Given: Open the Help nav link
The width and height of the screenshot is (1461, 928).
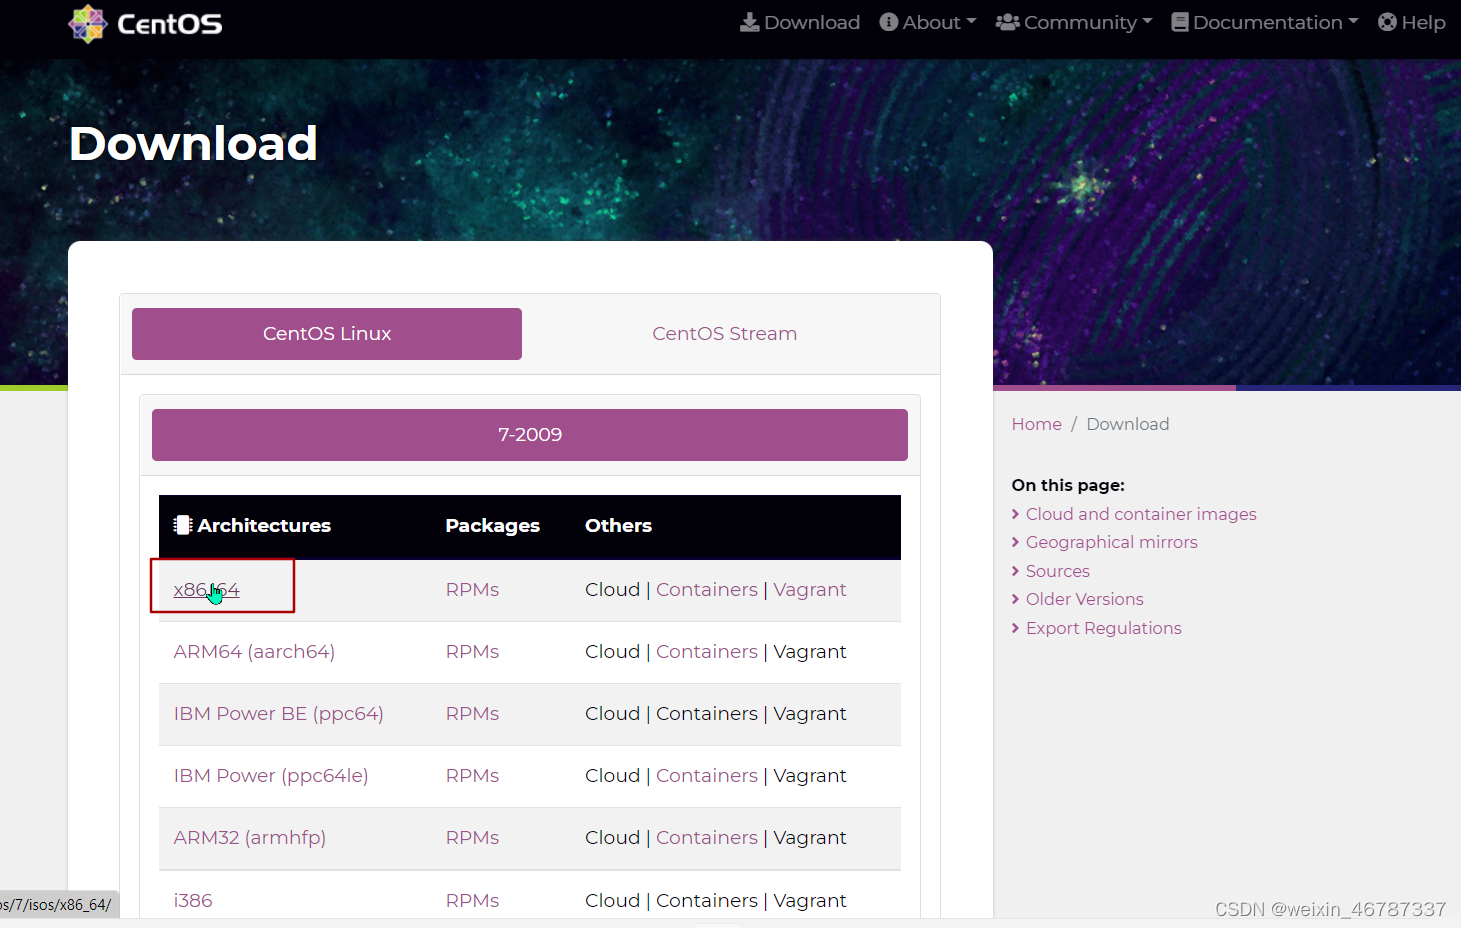Looking at the screenshot, I should point(1412,22).
